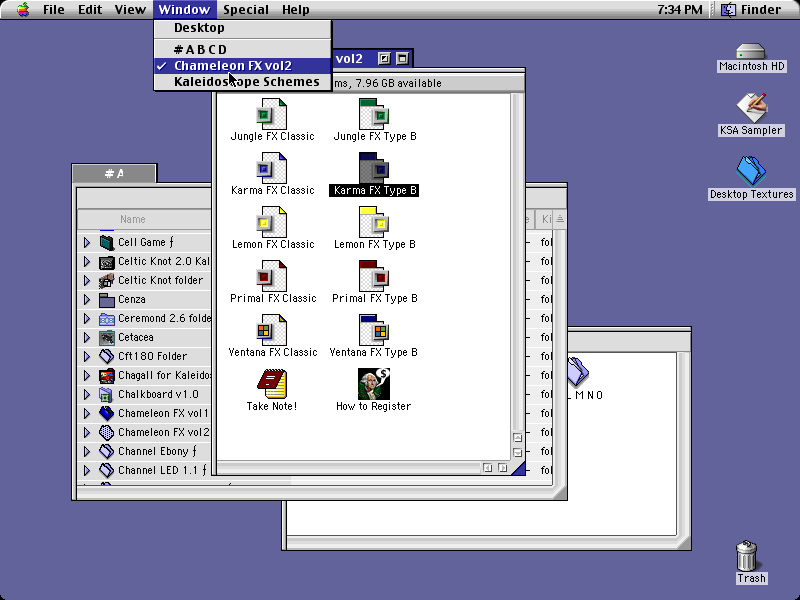Click the 7:34 PM menu bar clock
The image size is (800, 600).
coord(680,10)
